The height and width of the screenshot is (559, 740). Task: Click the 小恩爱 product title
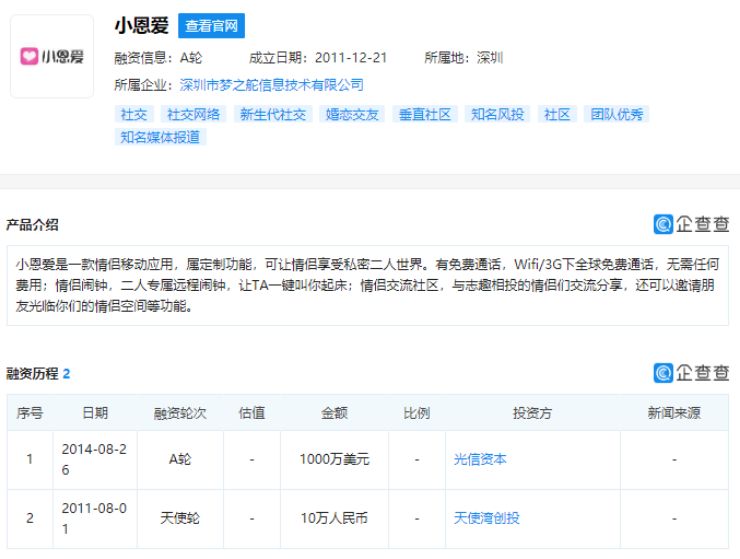142,25
